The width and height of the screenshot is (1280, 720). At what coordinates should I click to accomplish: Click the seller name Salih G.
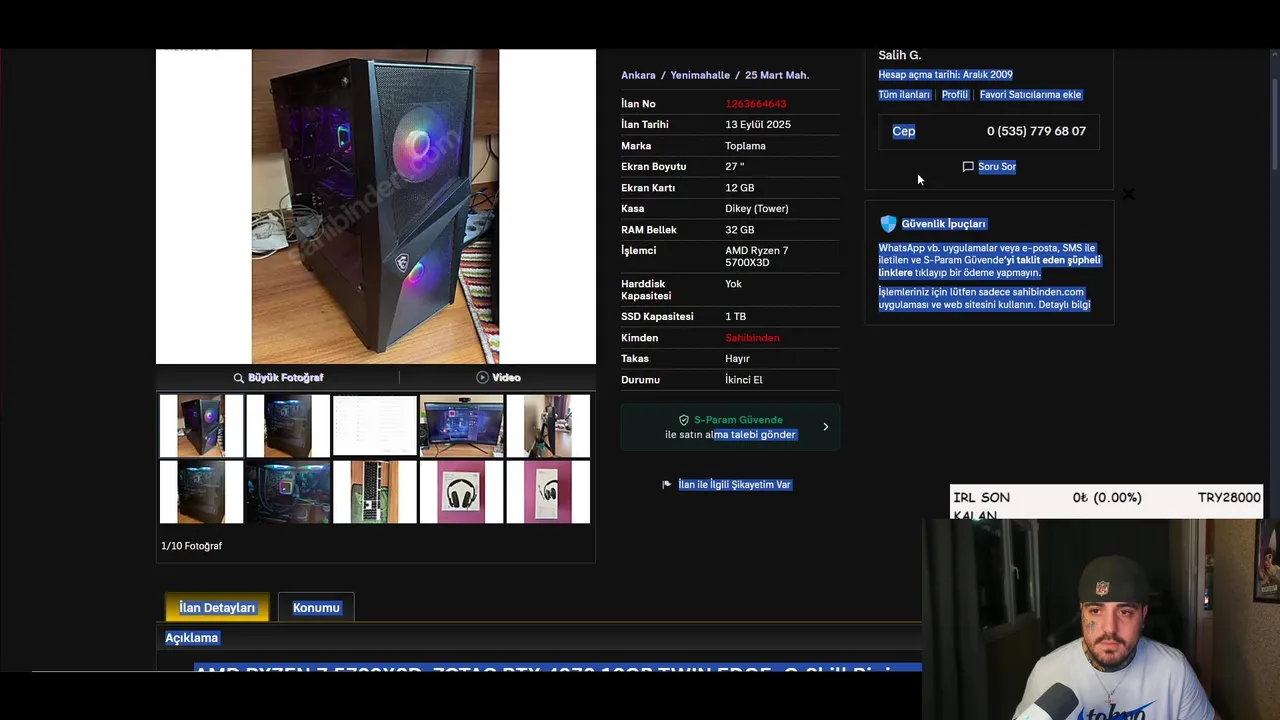coord(900,55)
